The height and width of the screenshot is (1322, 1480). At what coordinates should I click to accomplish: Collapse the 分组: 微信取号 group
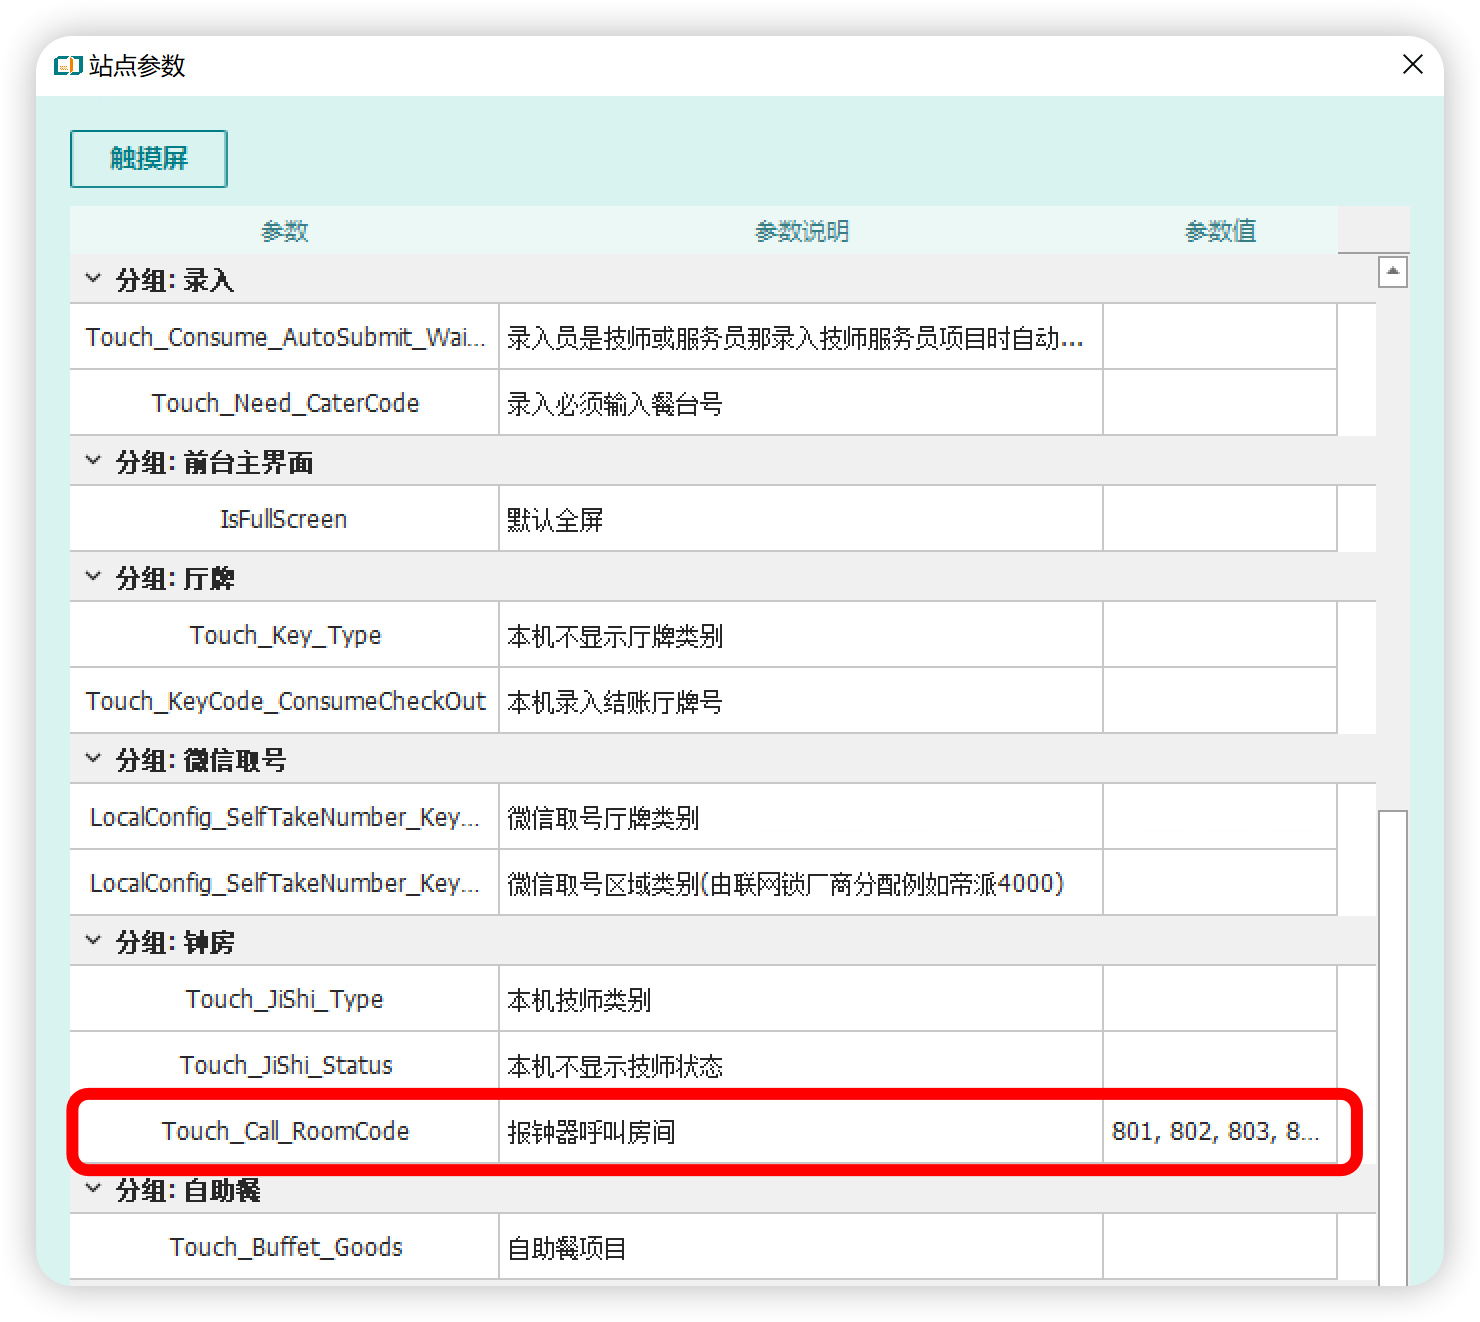pyautogui.click(x=93, y=759)
